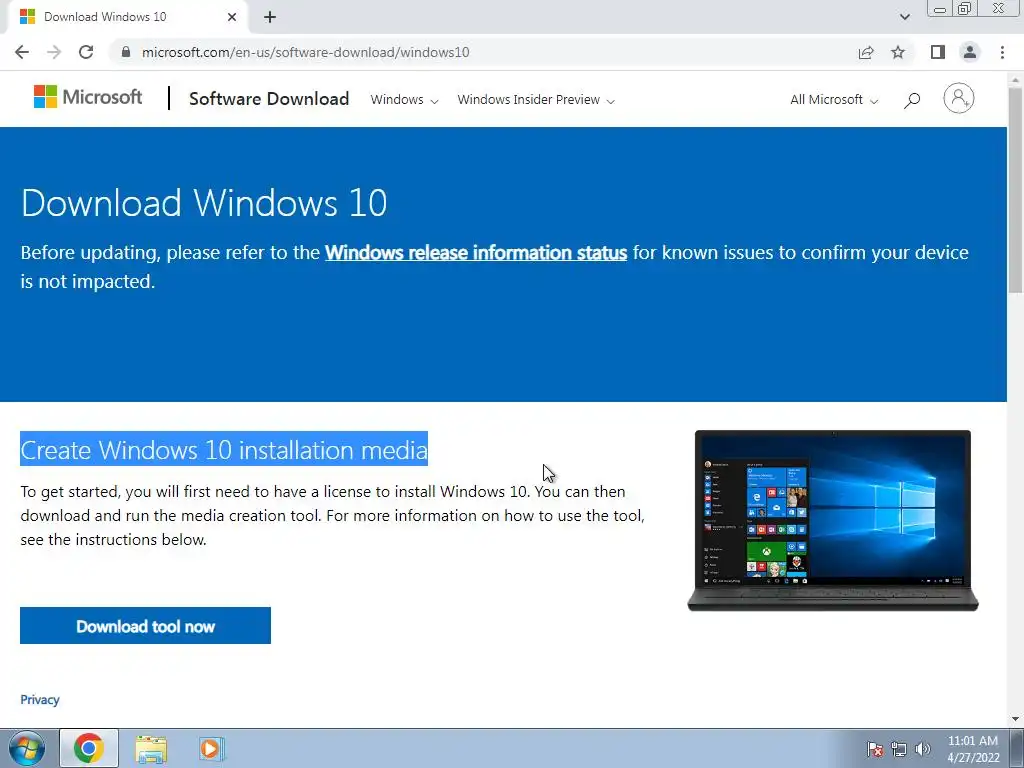Open the tab search chevron
The width and height of the screenshot is (1024, 768).
(x=904, y=17)
